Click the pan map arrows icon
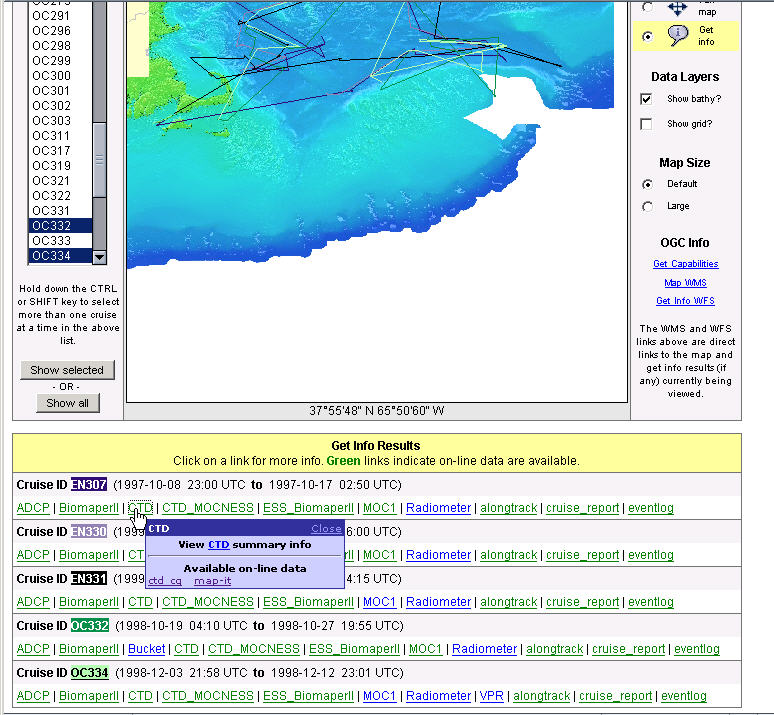Image resolution: width=774 pixels, height=715 pixels. [x=679, y=8]
